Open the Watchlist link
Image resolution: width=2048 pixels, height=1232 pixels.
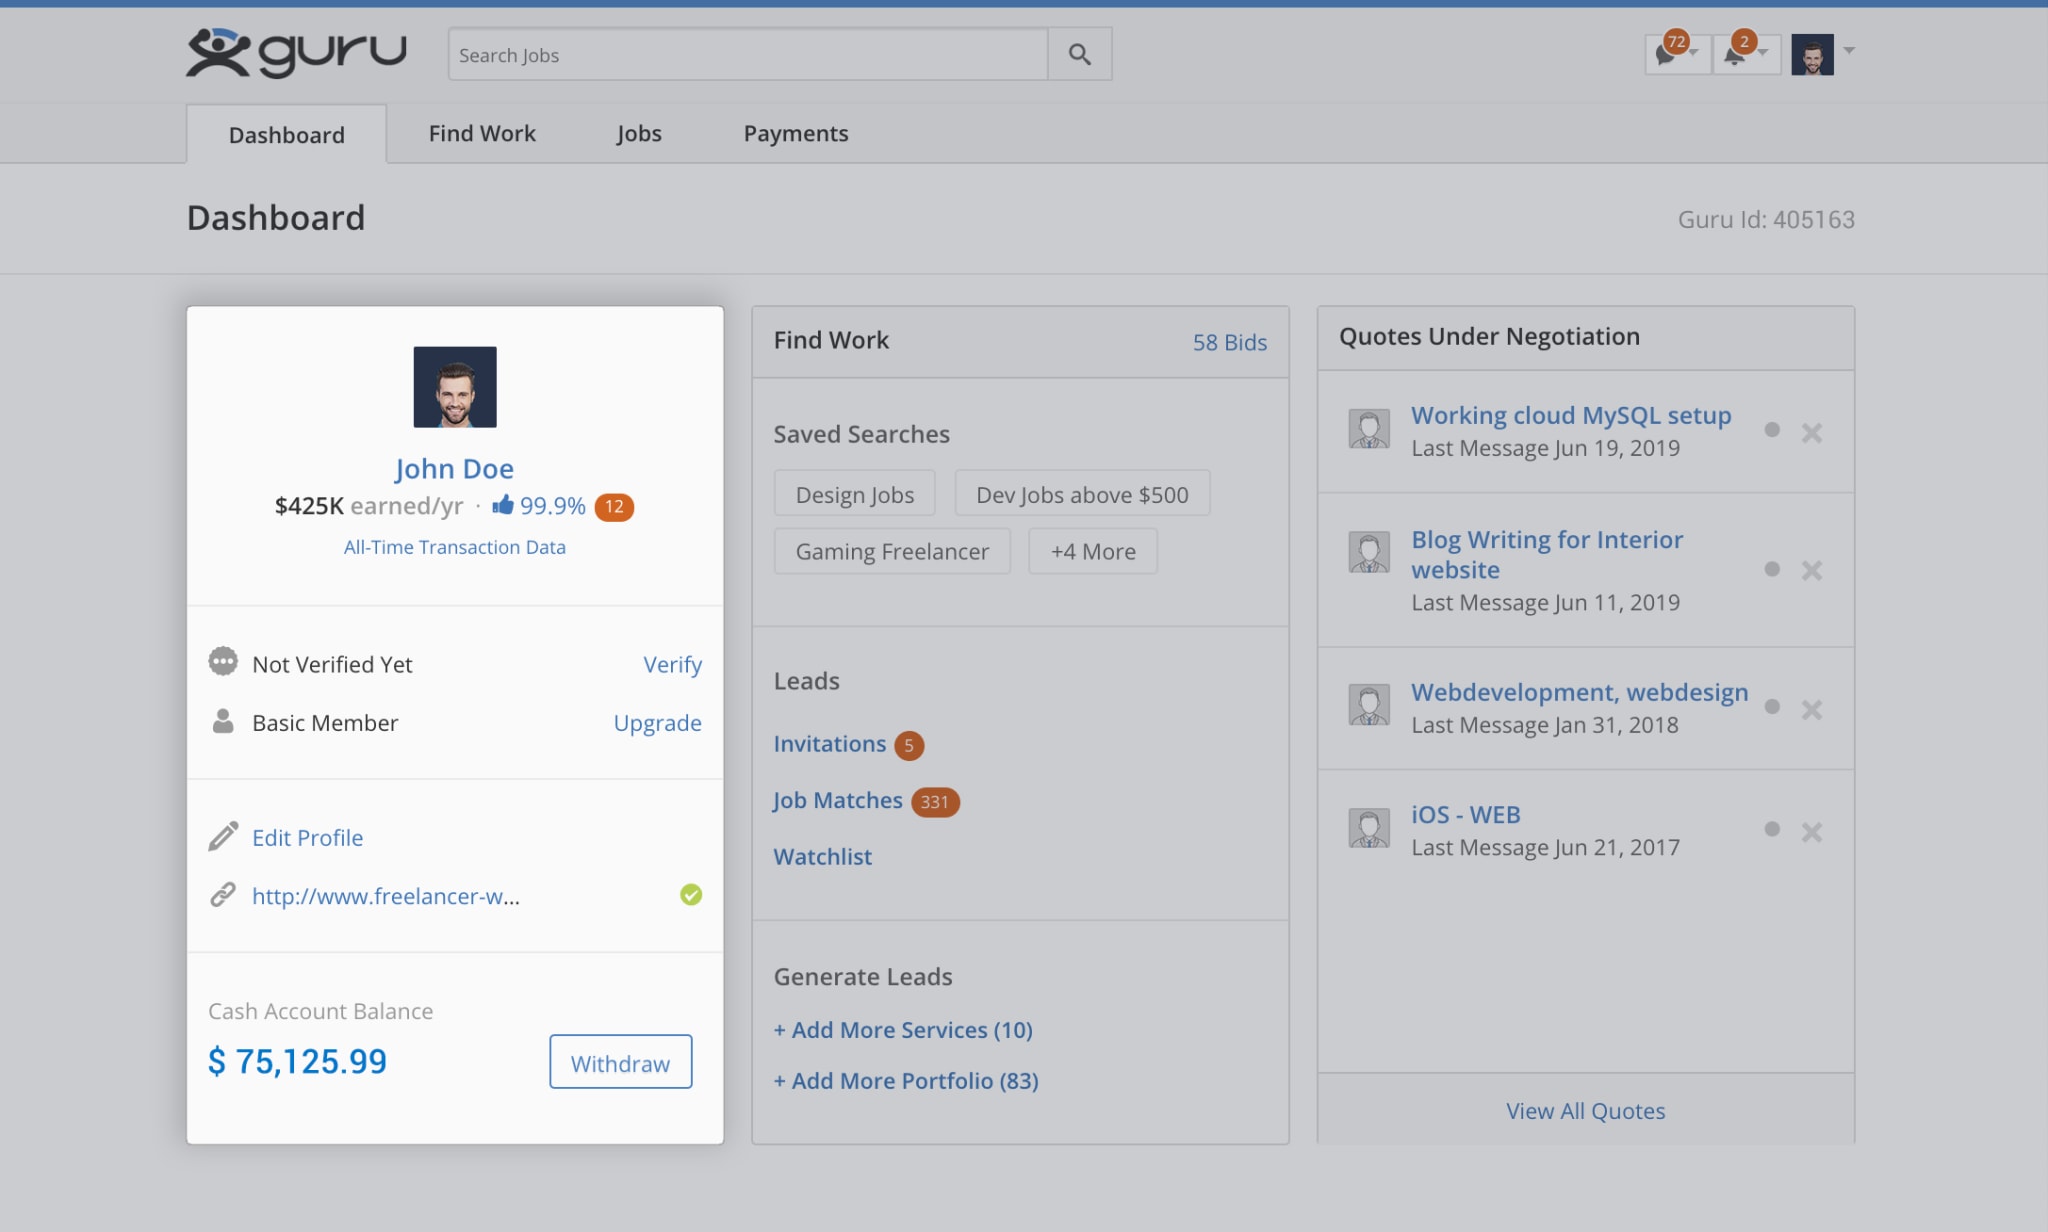click(822, 856)
